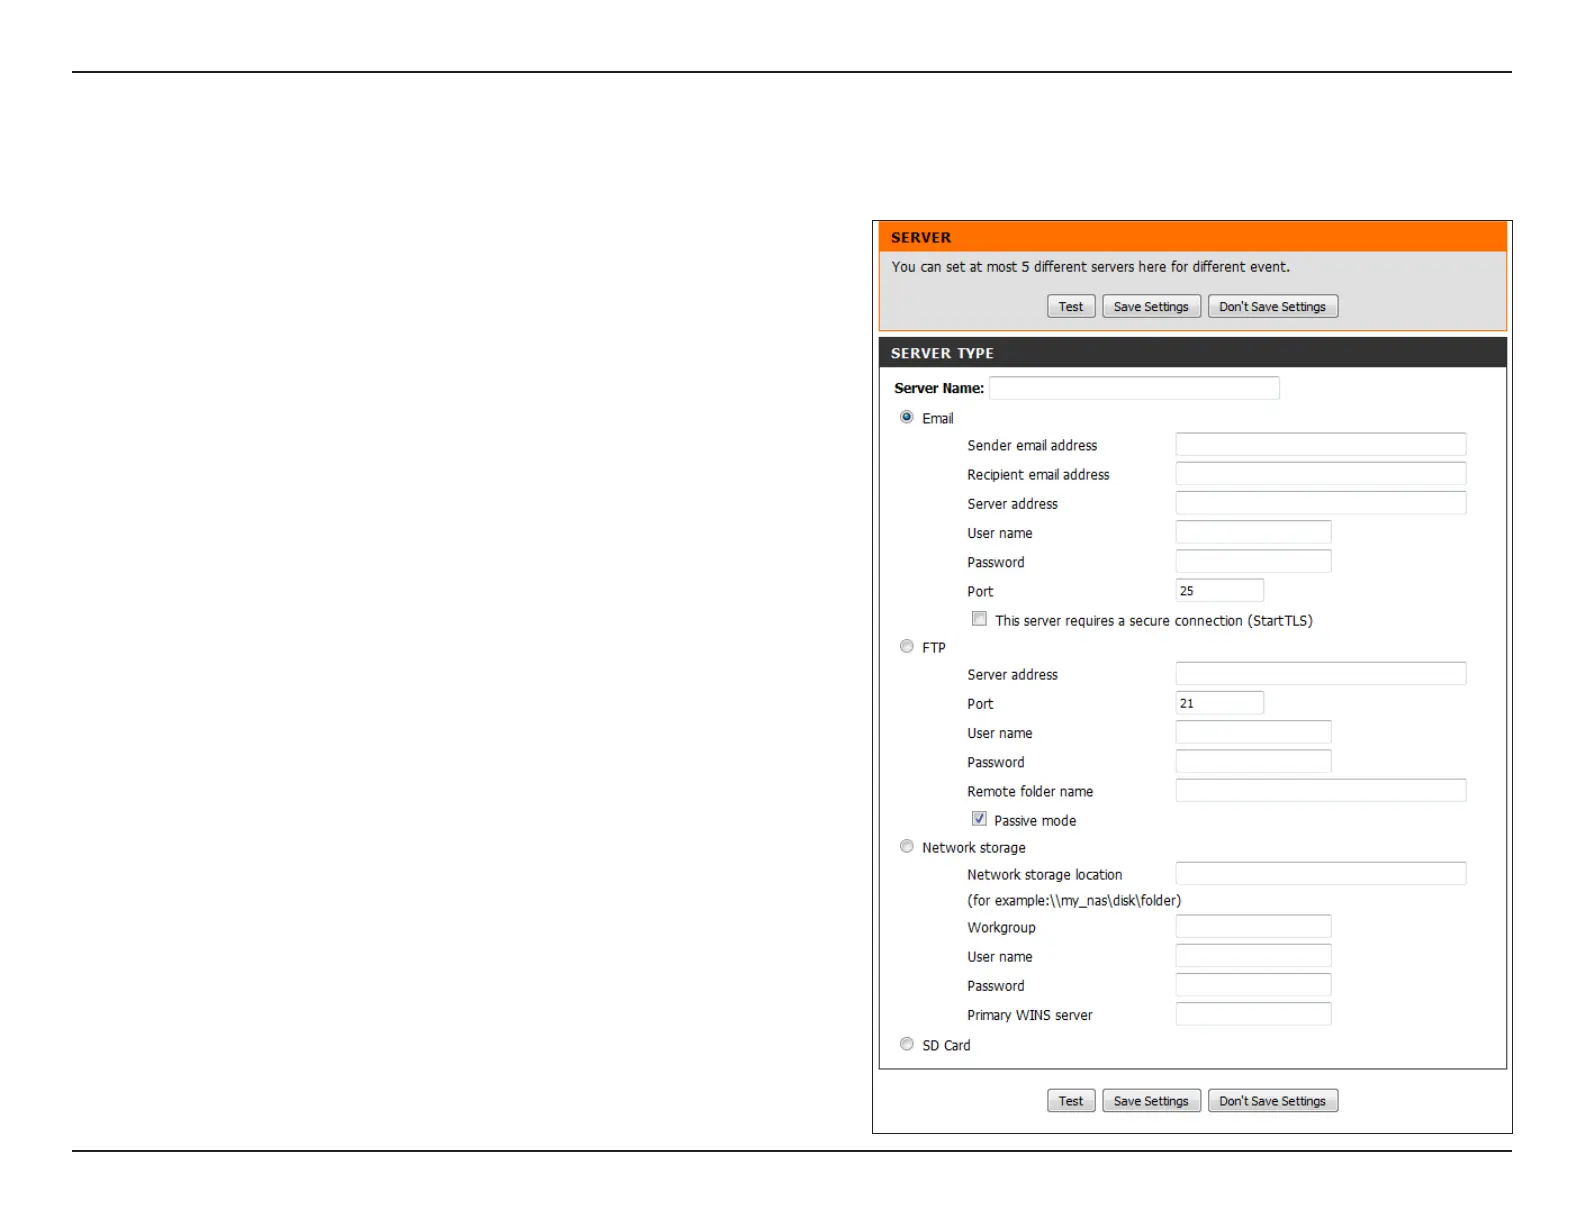The image size is (1584, 1224).
Task: Select the Email server type radio button
Action: (x=907, y=417)
